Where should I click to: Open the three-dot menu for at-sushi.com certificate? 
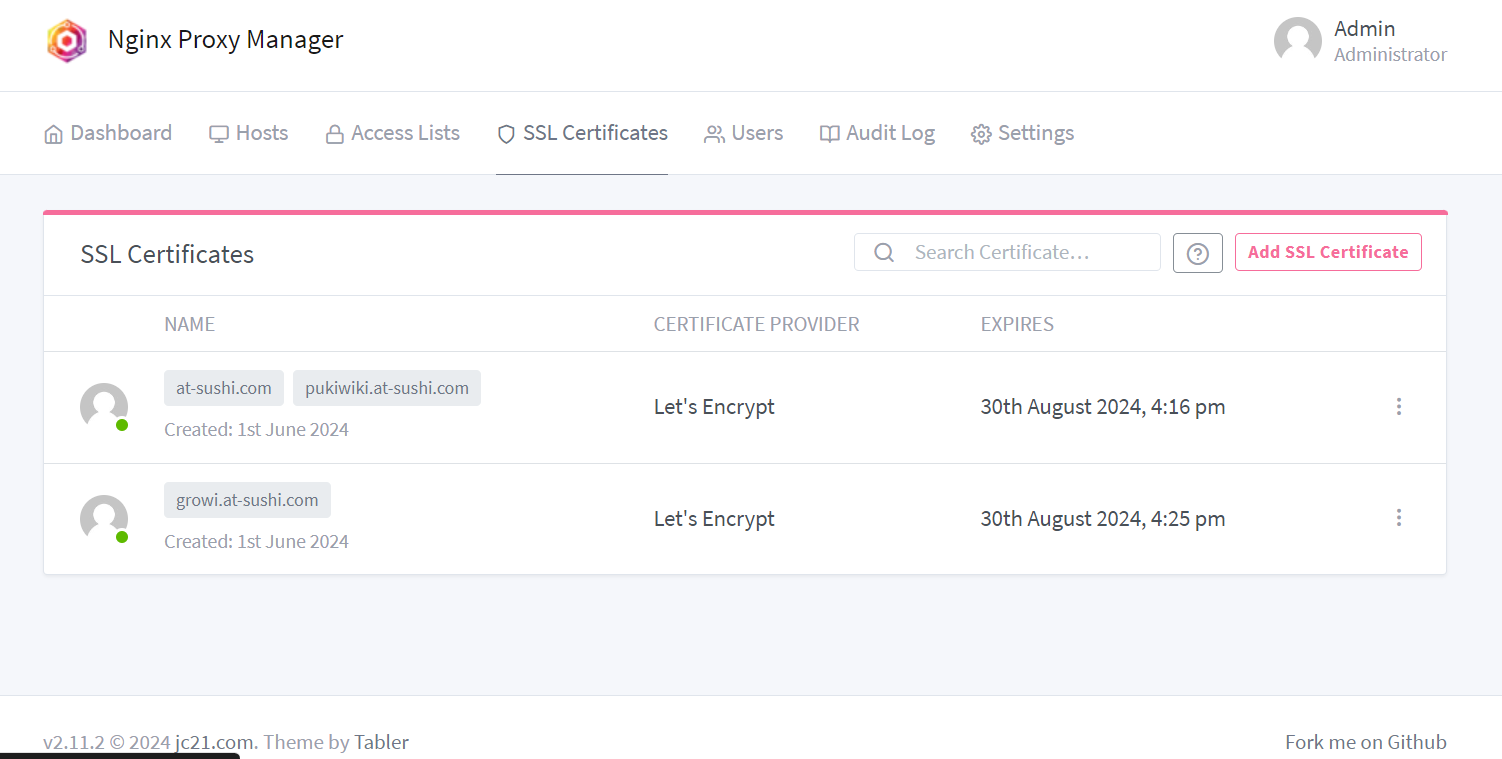pos(1398,406)
